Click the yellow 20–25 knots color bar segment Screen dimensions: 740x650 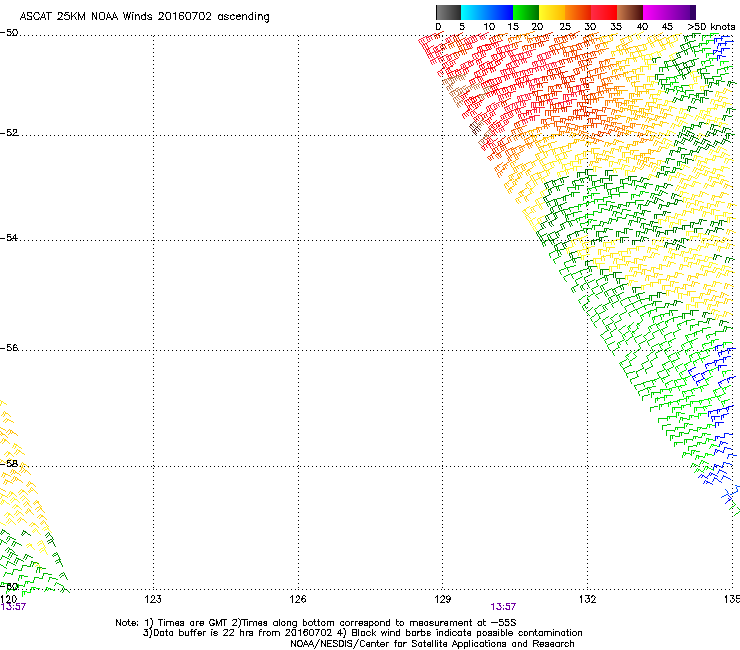coord(552,12)
